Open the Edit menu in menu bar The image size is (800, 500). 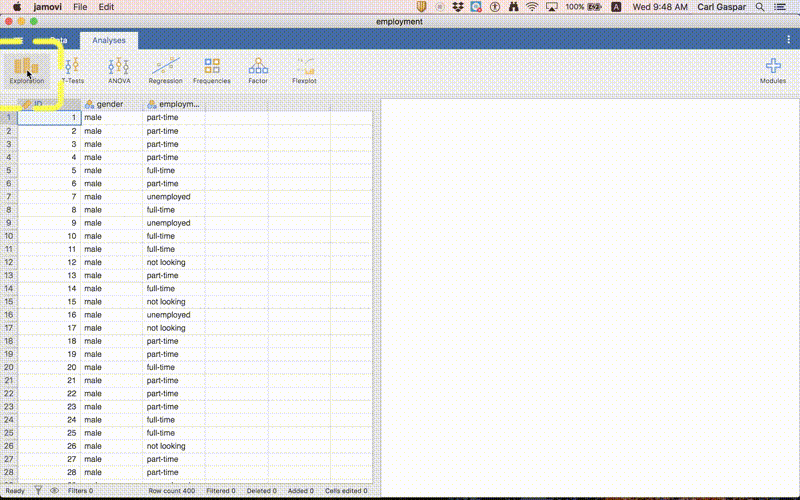click(106, 6)
